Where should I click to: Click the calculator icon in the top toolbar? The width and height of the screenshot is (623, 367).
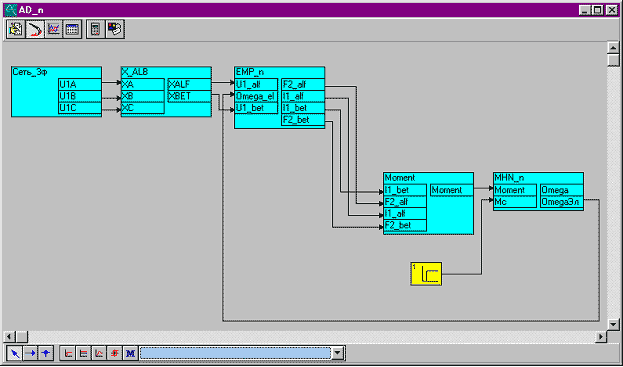pyautogui.click(x=96, y=29)
